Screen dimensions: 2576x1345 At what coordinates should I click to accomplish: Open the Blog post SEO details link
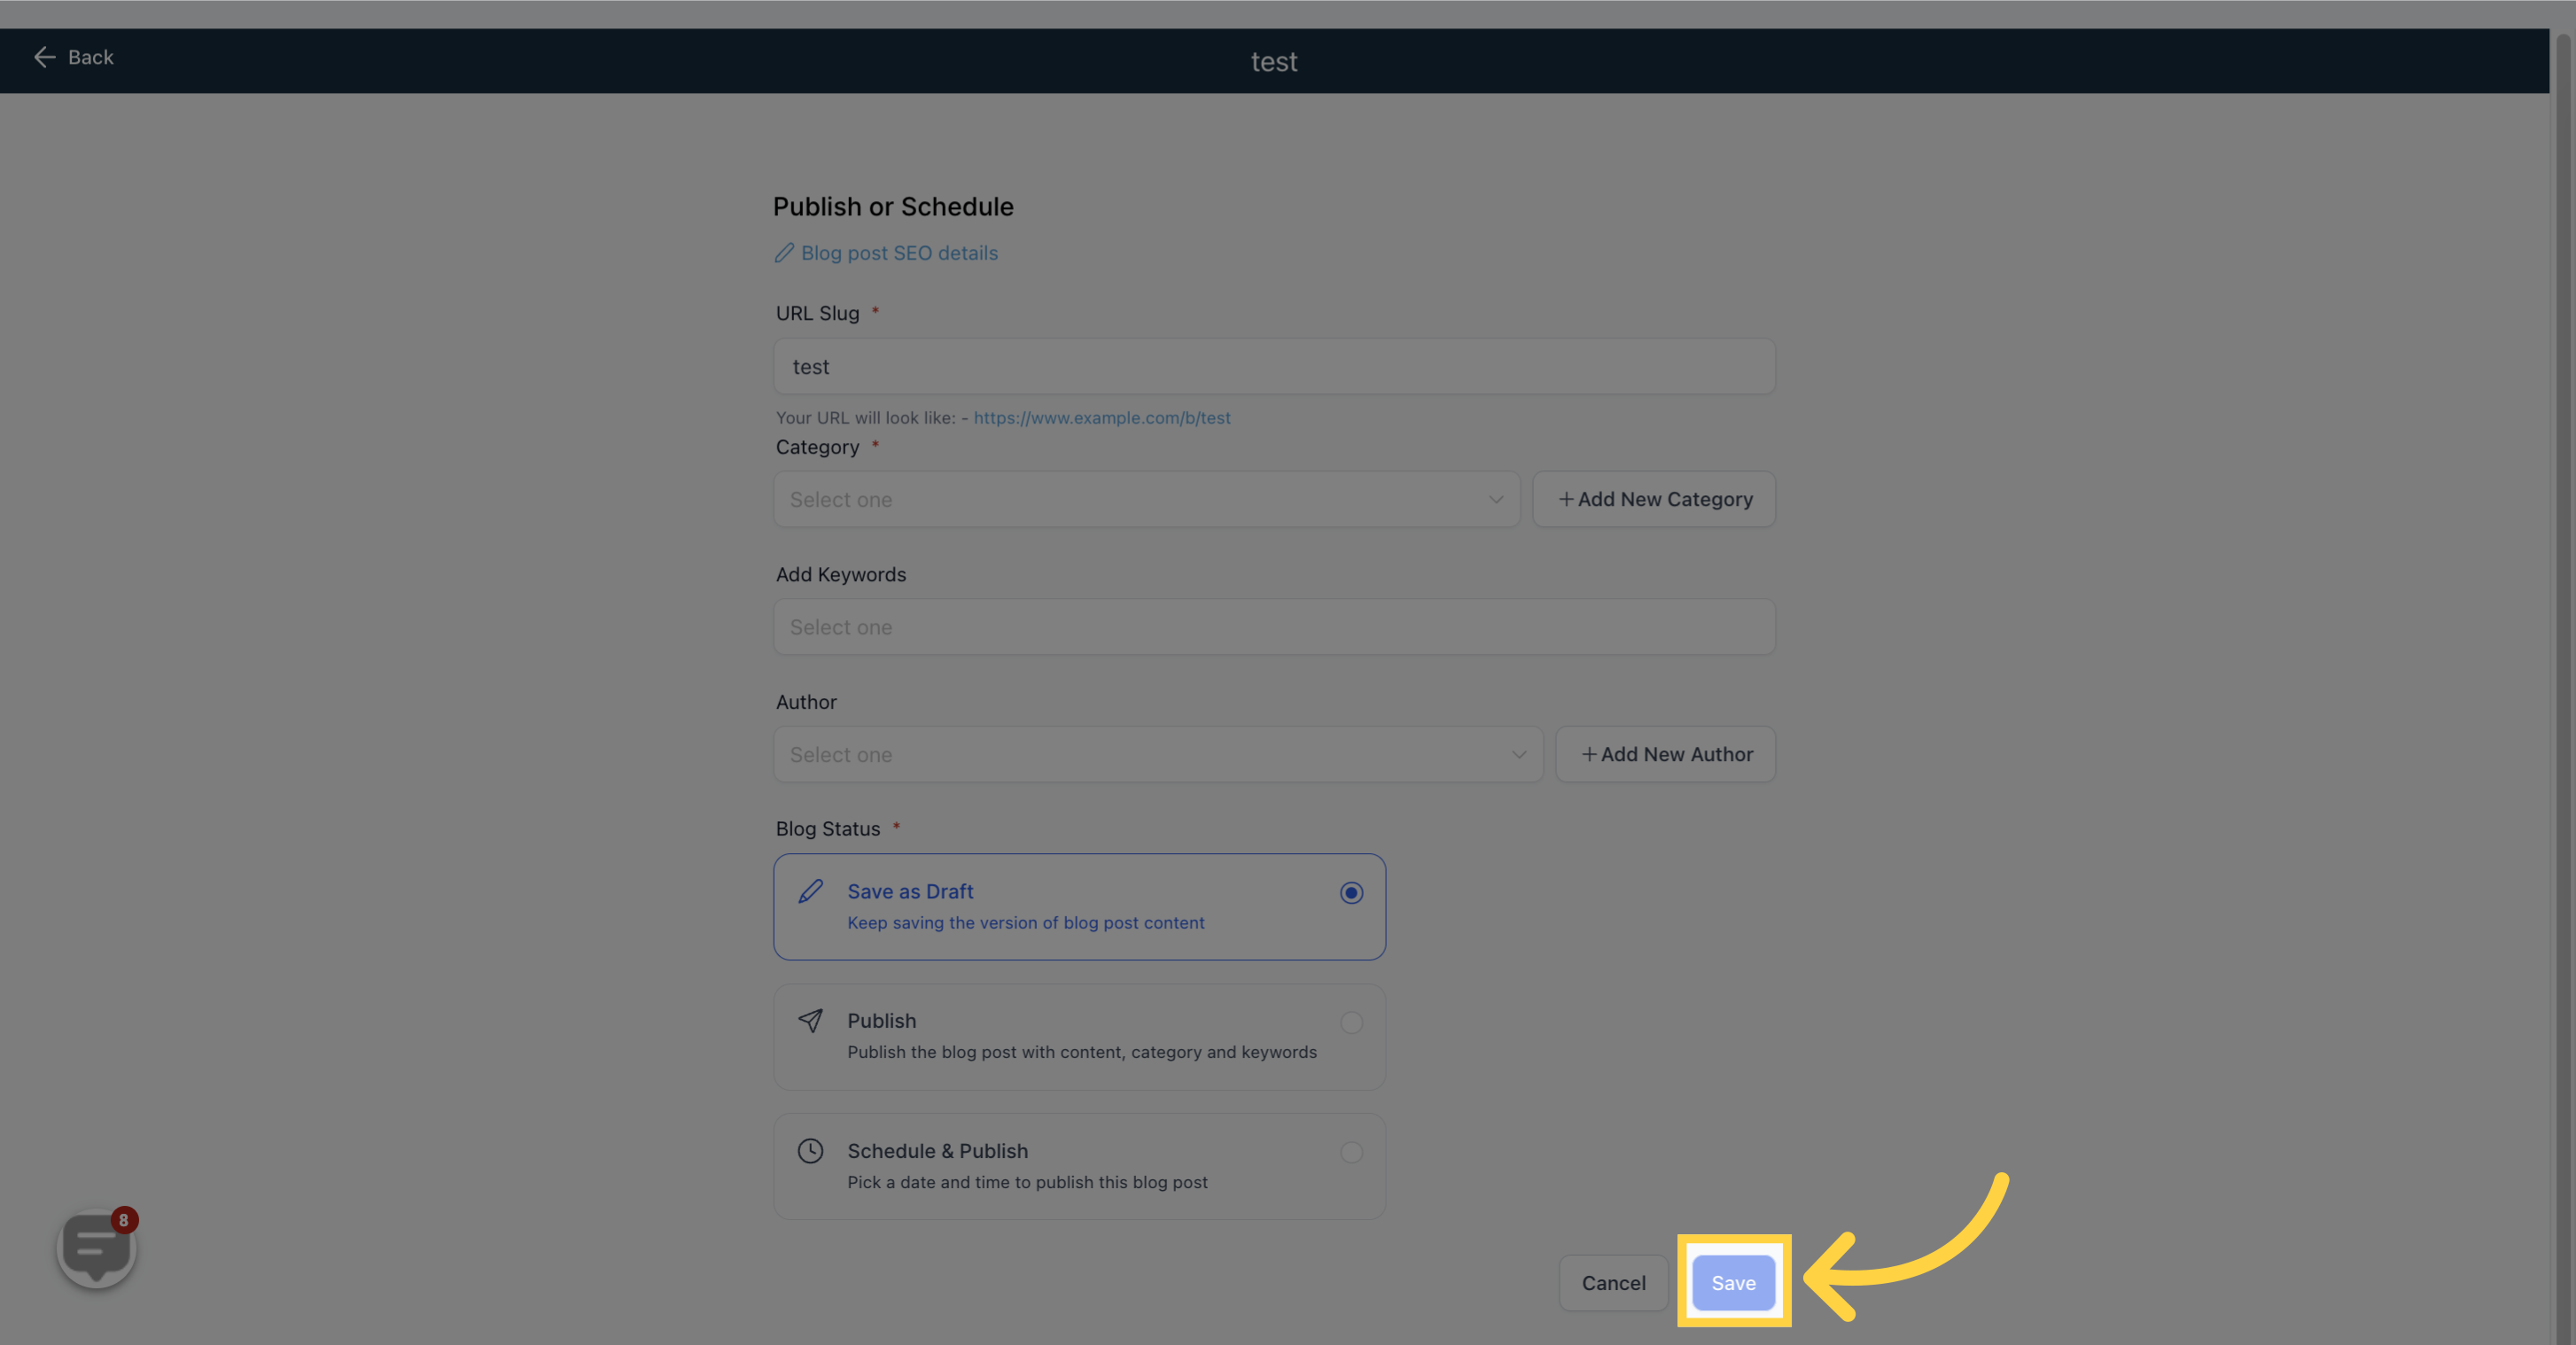899,253
